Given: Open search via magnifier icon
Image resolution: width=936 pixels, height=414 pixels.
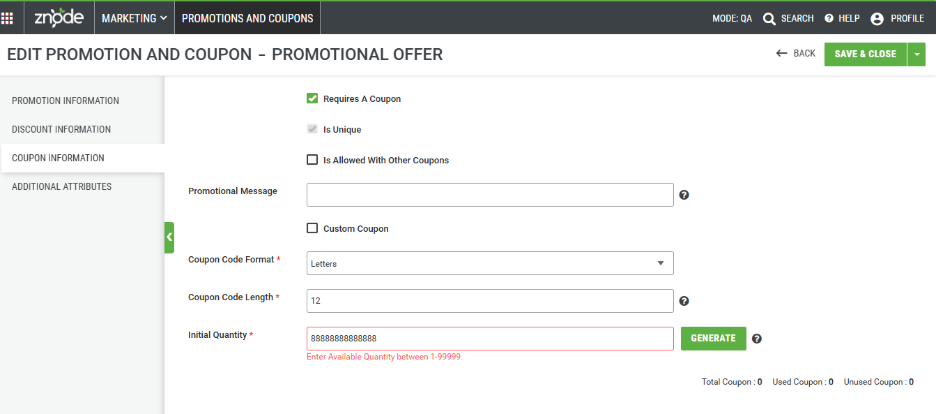Looking at the screenshot, I should [x=769, y=18].
